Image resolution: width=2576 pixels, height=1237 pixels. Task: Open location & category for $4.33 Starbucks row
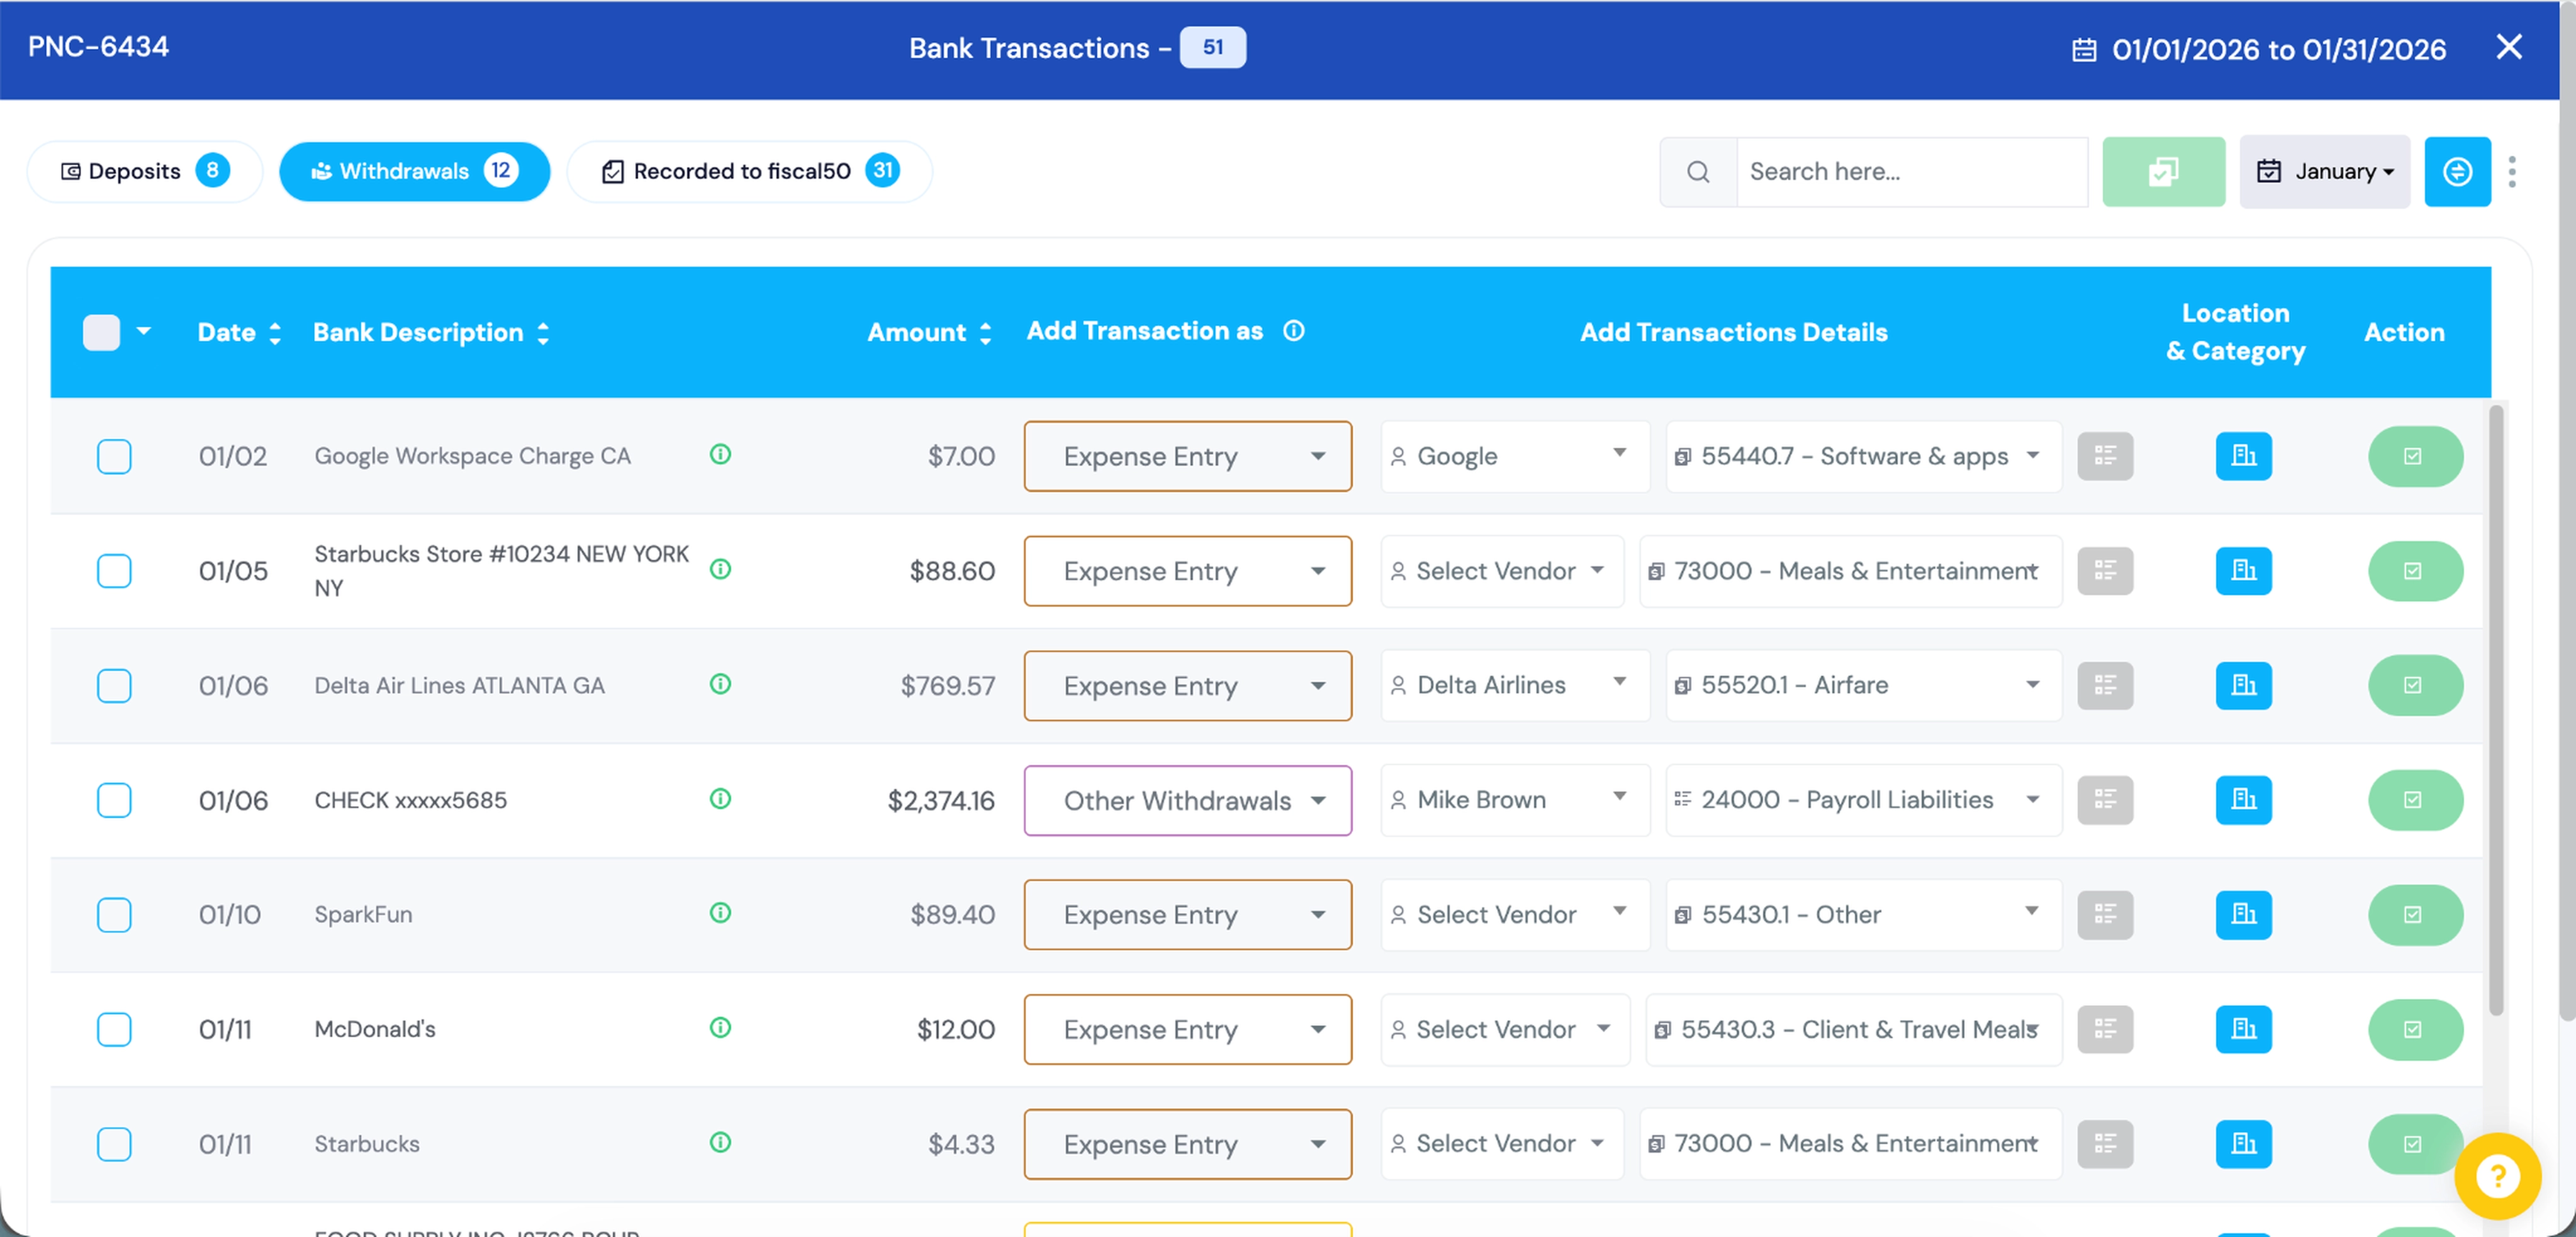click(2244, 1144)
